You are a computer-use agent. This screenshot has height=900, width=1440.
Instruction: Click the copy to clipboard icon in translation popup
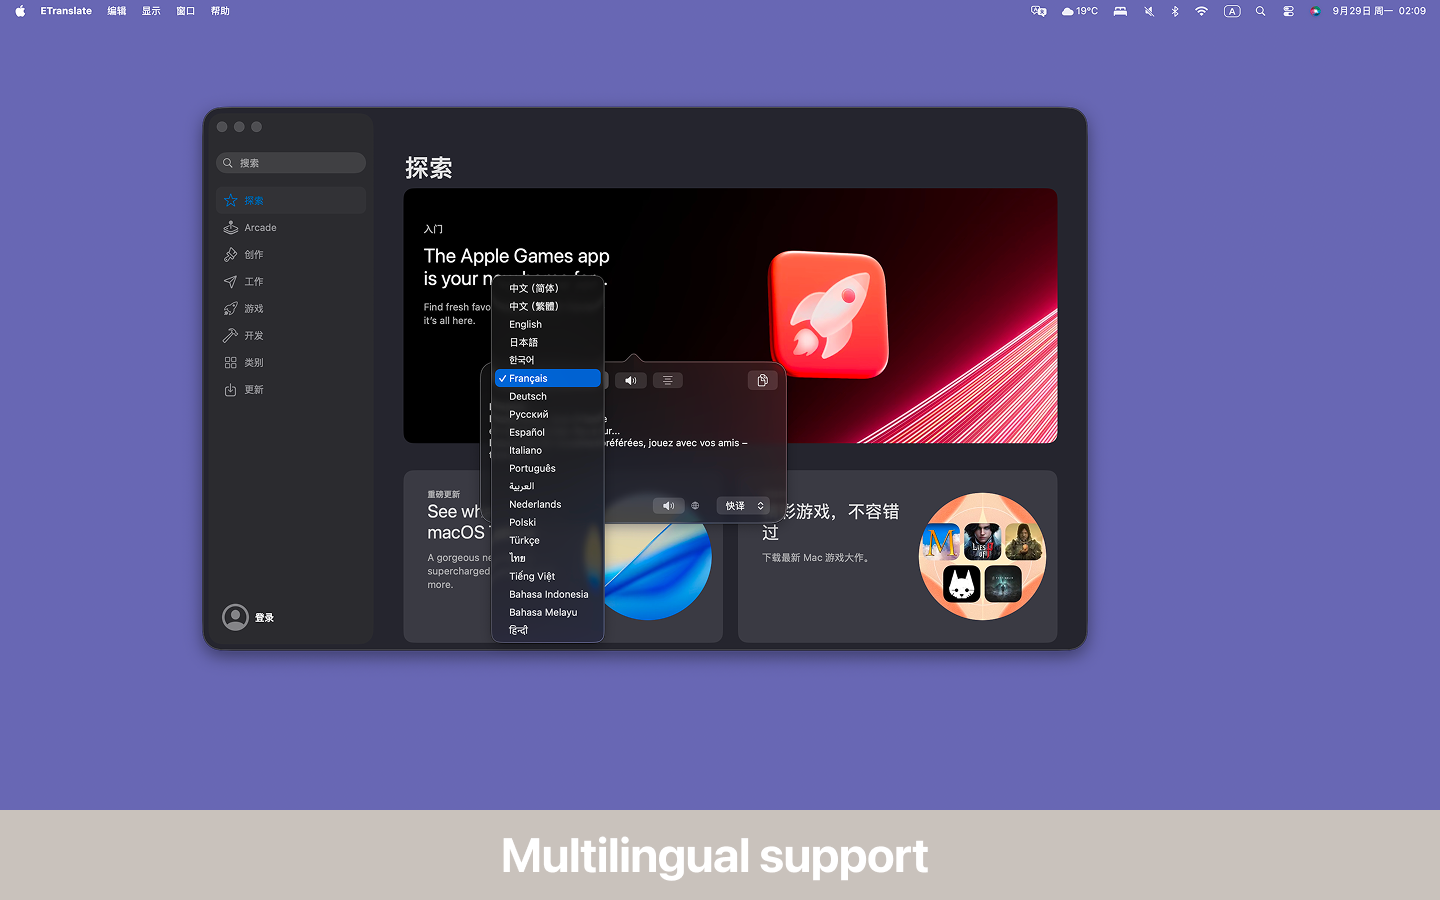762,380
